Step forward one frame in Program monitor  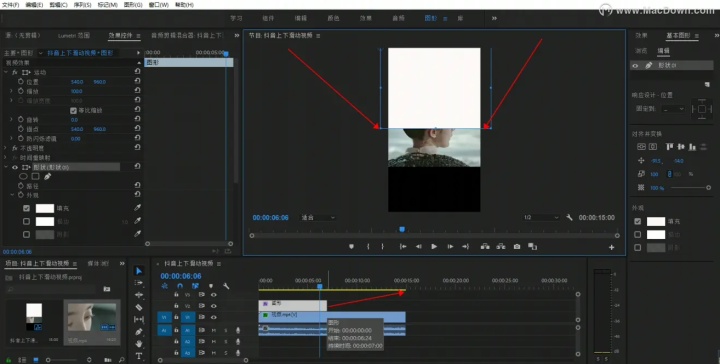450,246
